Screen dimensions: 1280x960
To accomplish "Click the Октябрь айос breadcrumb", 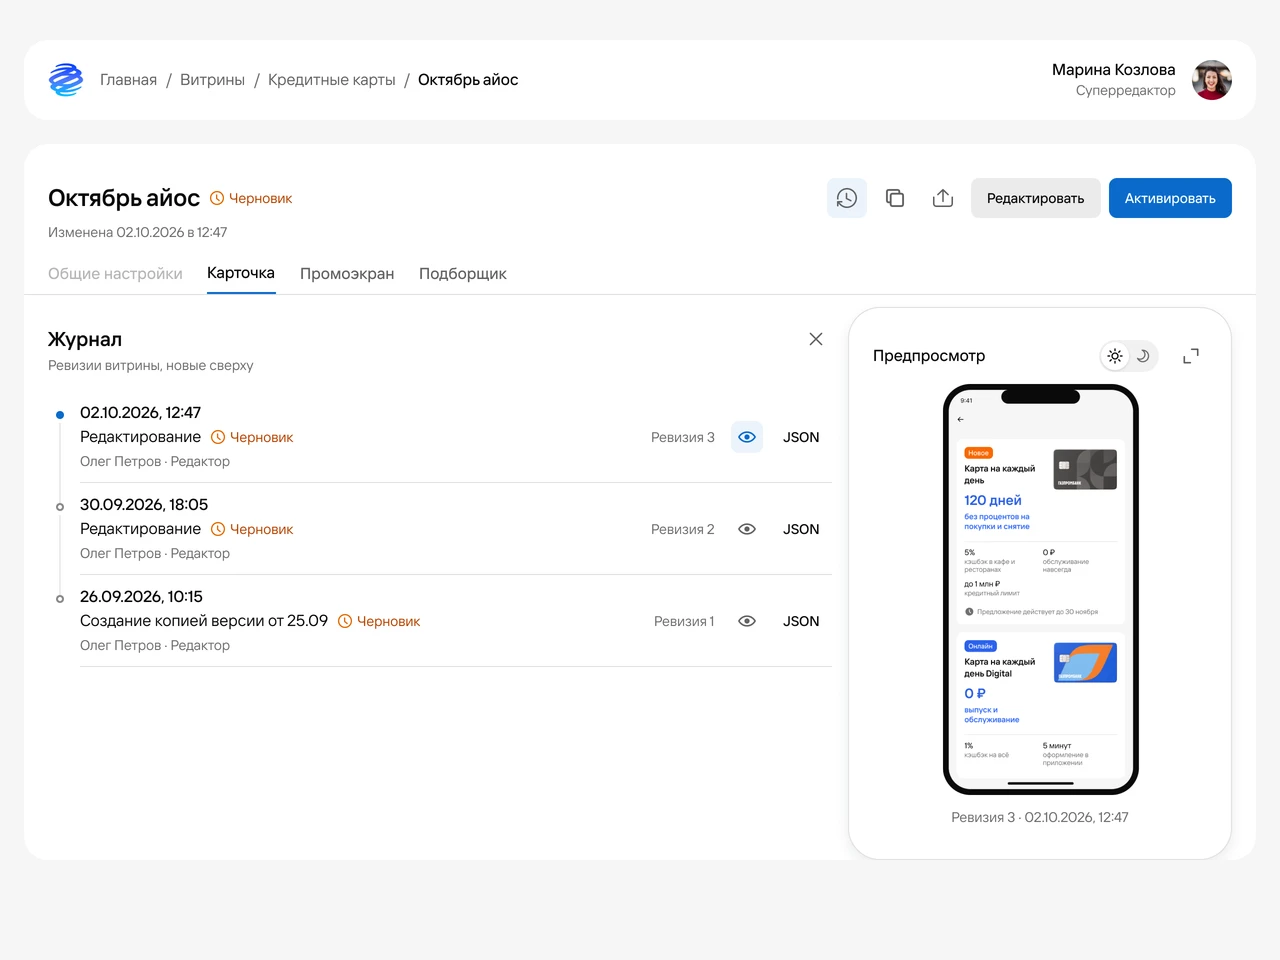I will [x=468, y=80].
